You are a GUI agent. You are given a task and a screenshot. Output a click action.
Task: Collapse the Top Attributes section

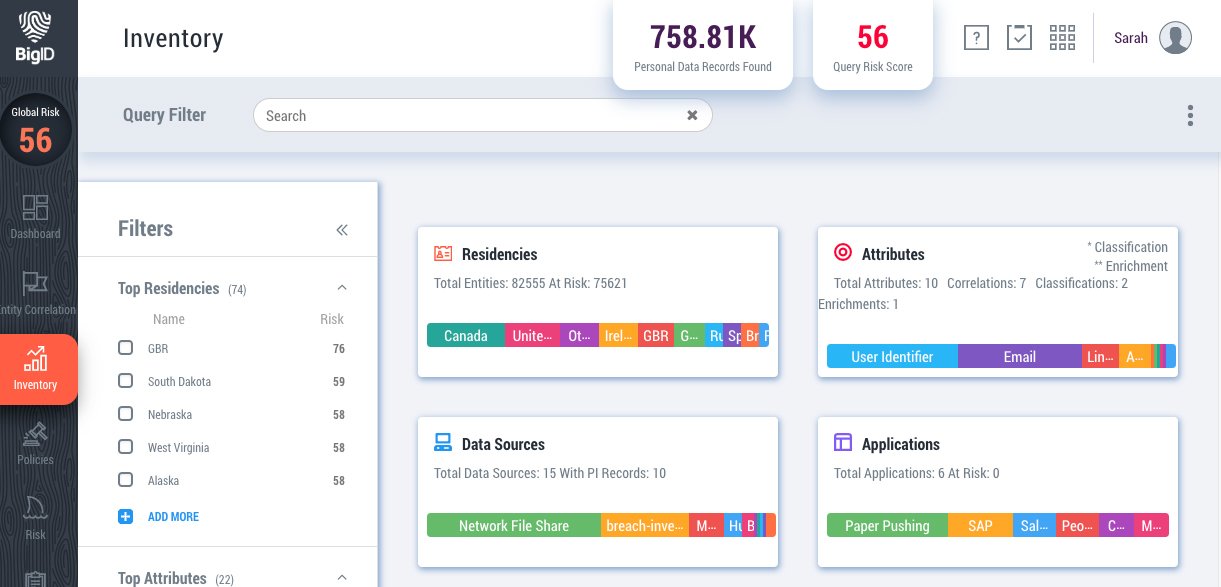[x=342, y=577]
